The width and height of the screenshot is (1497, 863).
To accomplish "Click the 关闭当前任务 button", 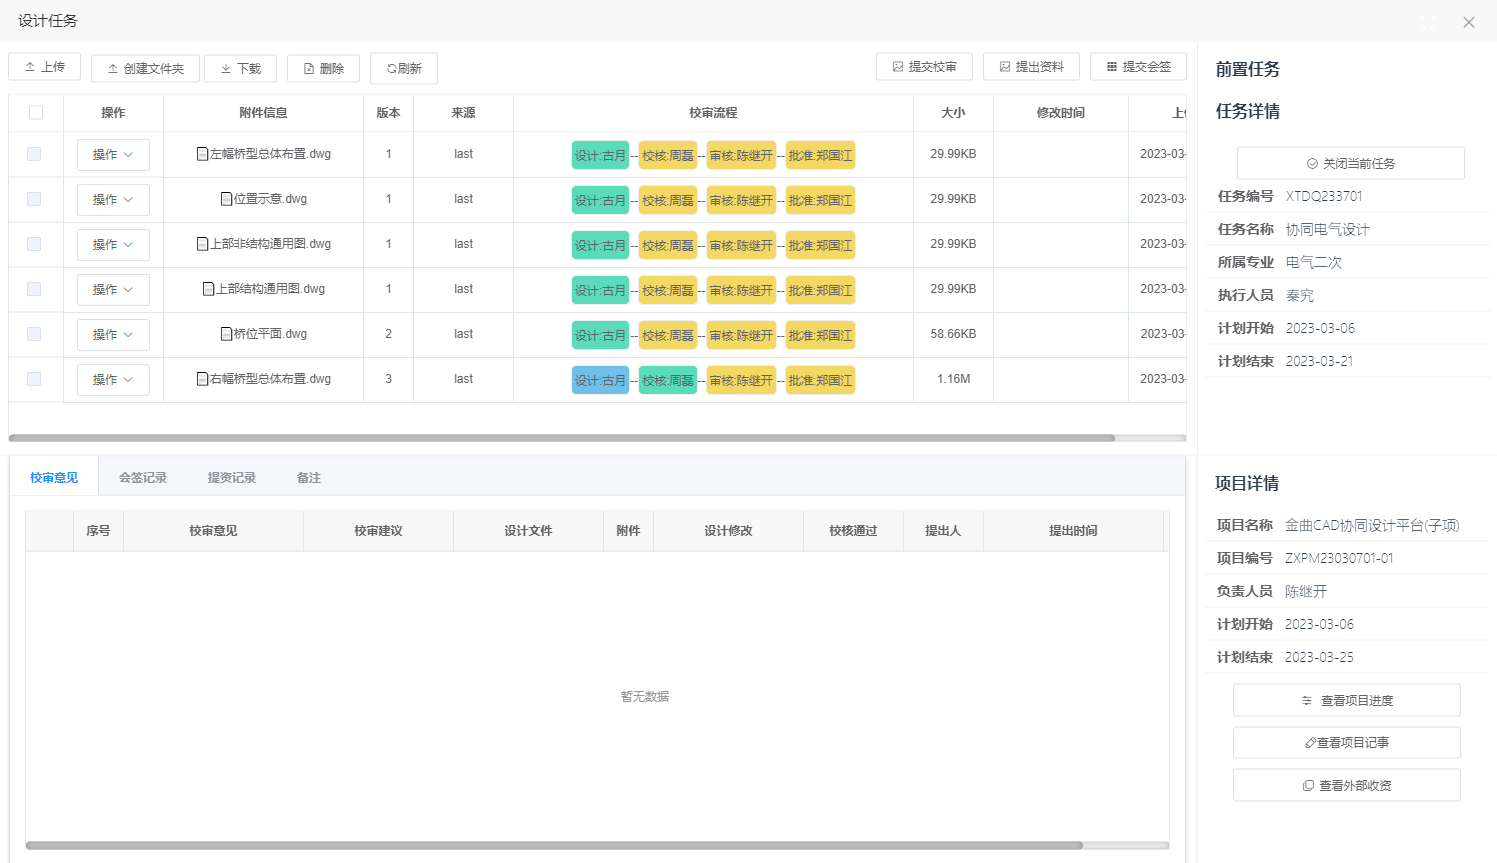I will point(1350,163).
